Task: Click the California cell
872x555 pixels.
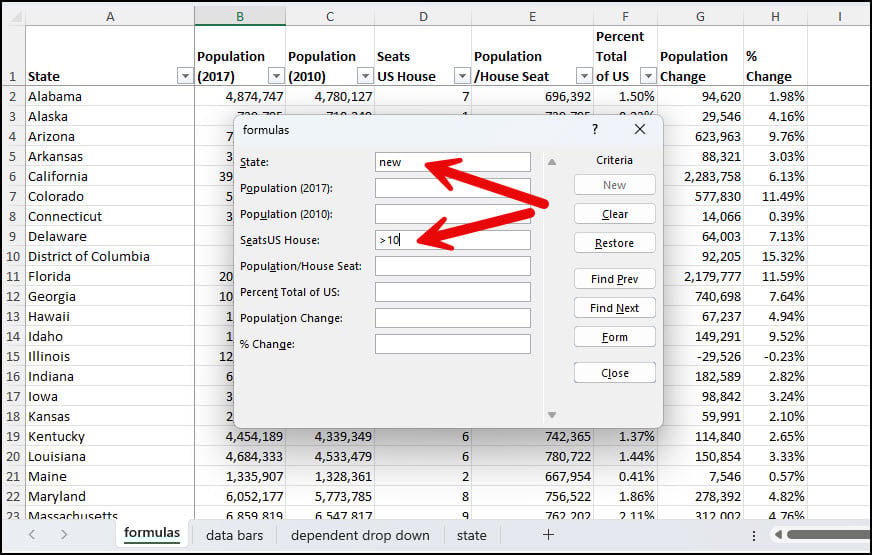Action: (x=110, y=176)
